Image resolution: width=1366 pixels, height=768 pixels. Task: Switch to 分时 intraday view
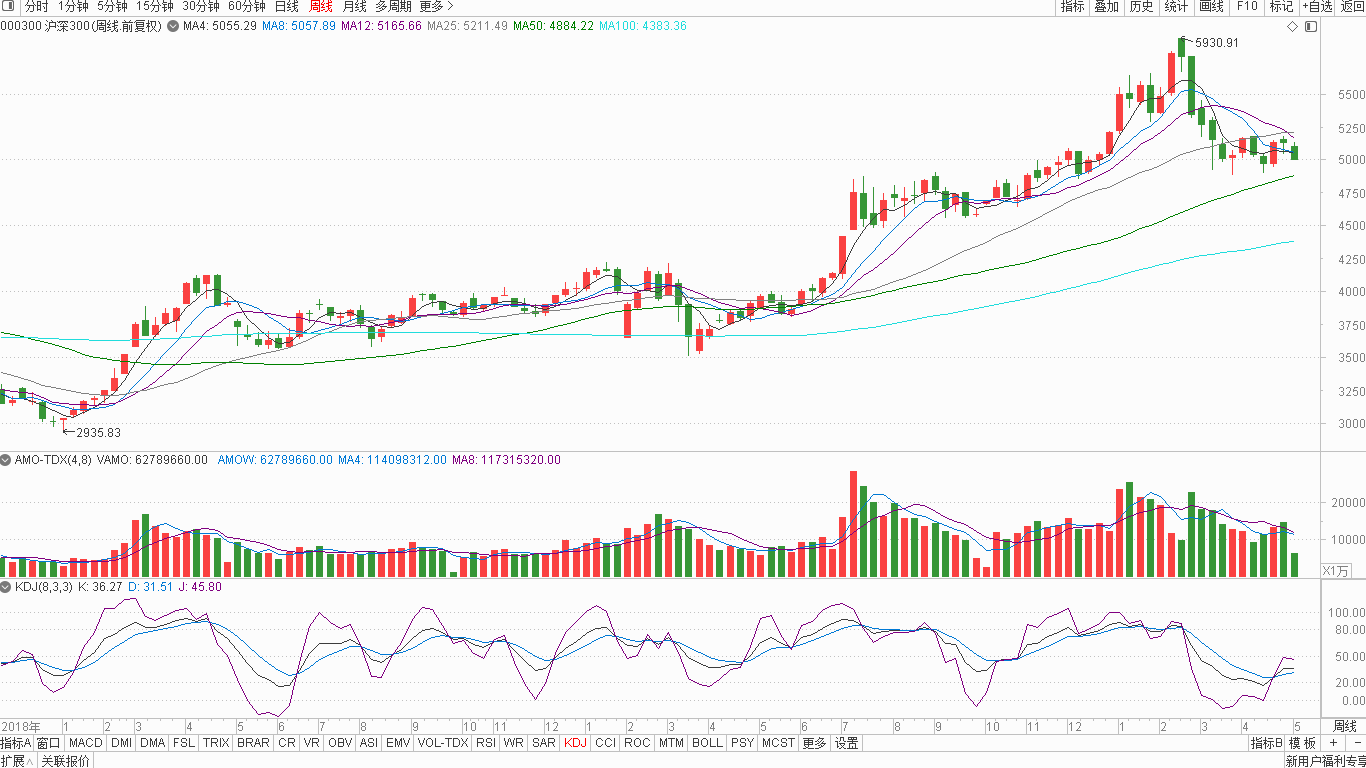click(36, 6)
